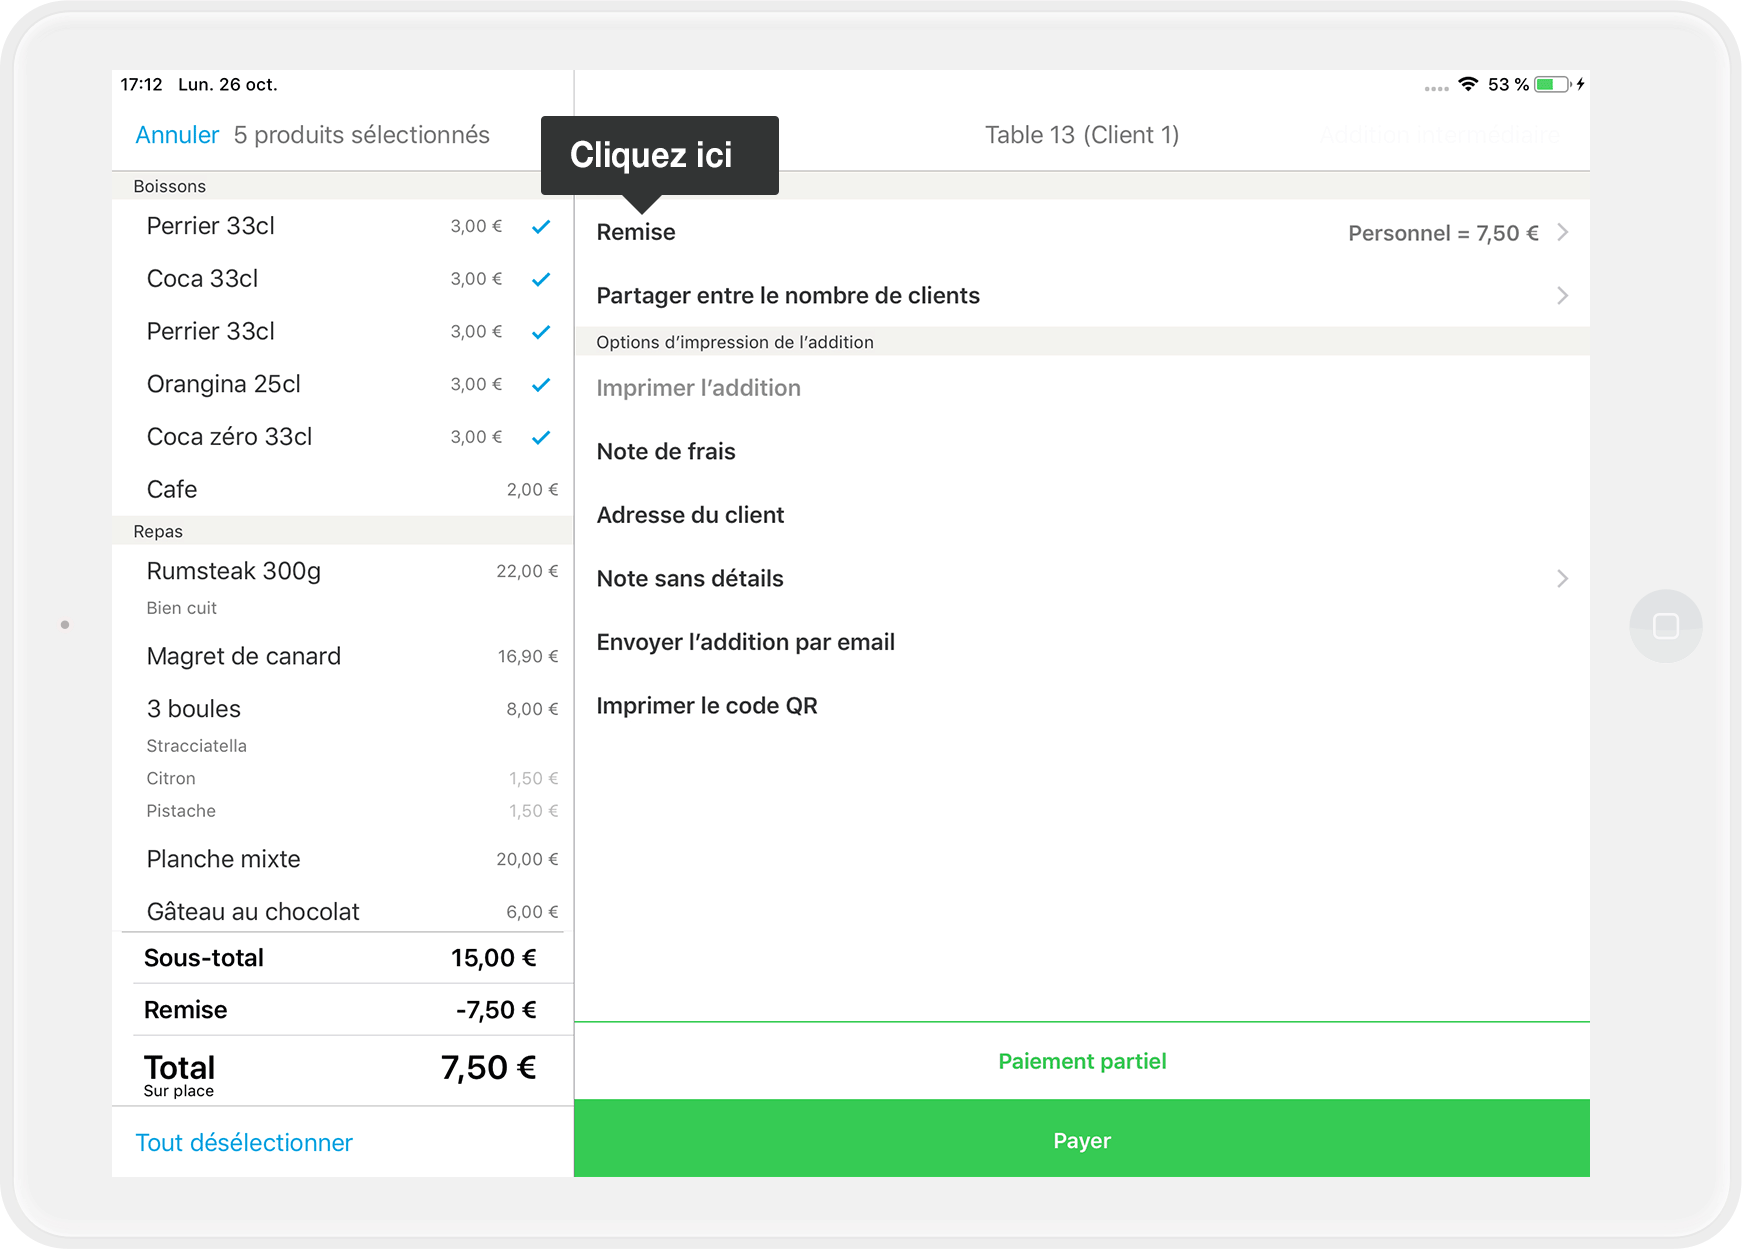Viewport: 1742px width, 1249px height.
Task: Check the Wi-Fi status icon
Action: click(x=1468, y=84)
